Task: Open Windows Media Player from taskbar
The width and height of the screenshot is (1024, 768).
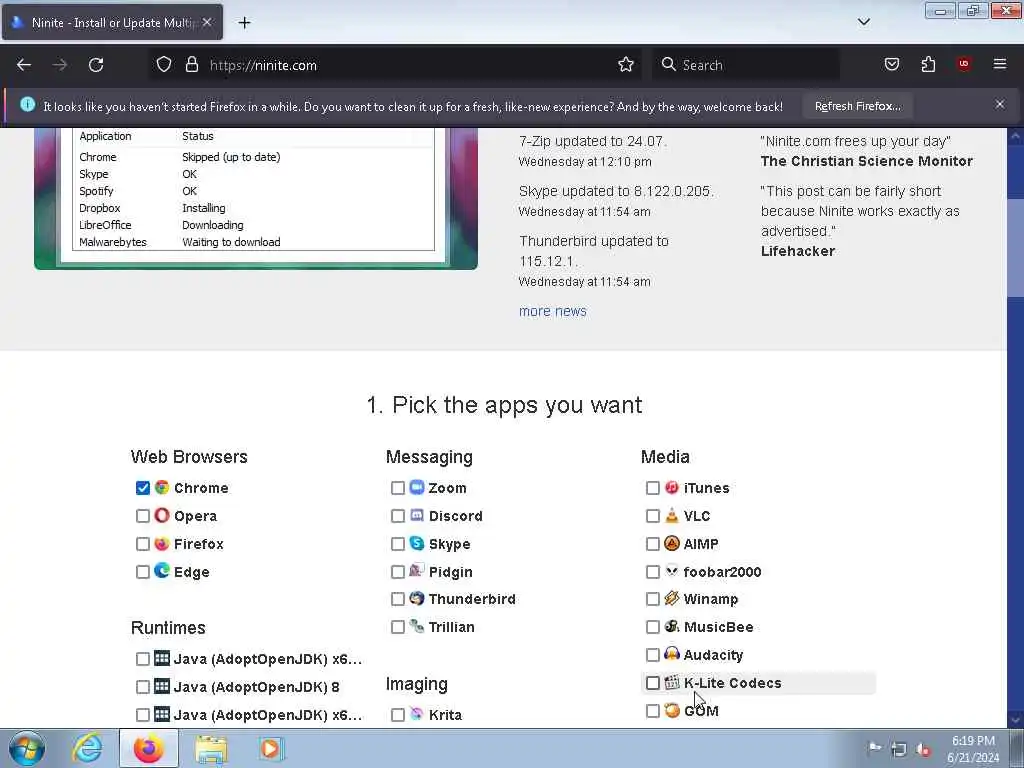Action: (x=270, y=749)
